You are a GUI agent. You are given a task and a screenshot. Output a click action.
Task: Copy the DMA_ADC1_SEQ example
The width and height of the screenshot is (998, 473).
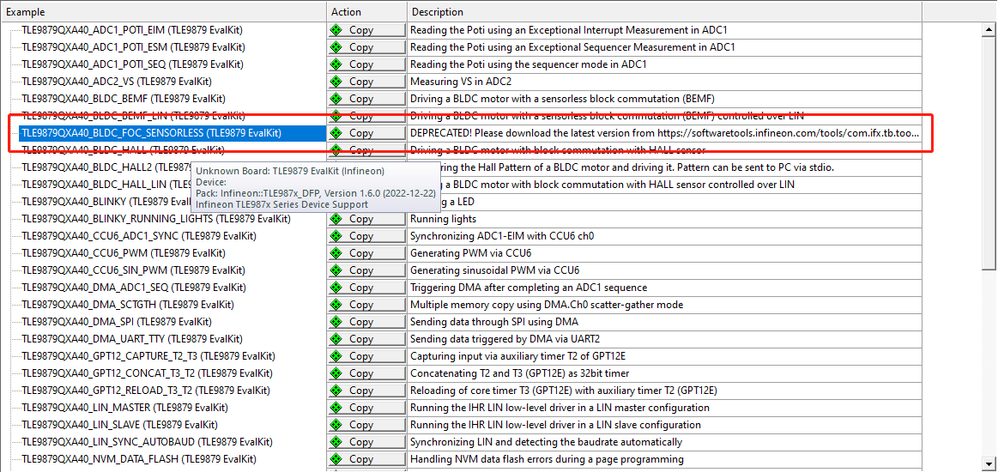click(x=367, y=288)
